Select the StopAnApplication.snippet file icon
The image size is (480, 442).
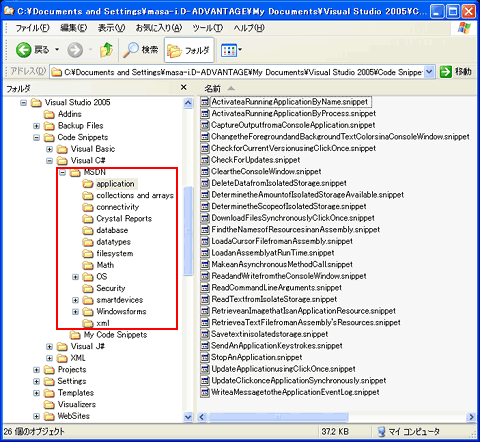[x=205, y=357]
